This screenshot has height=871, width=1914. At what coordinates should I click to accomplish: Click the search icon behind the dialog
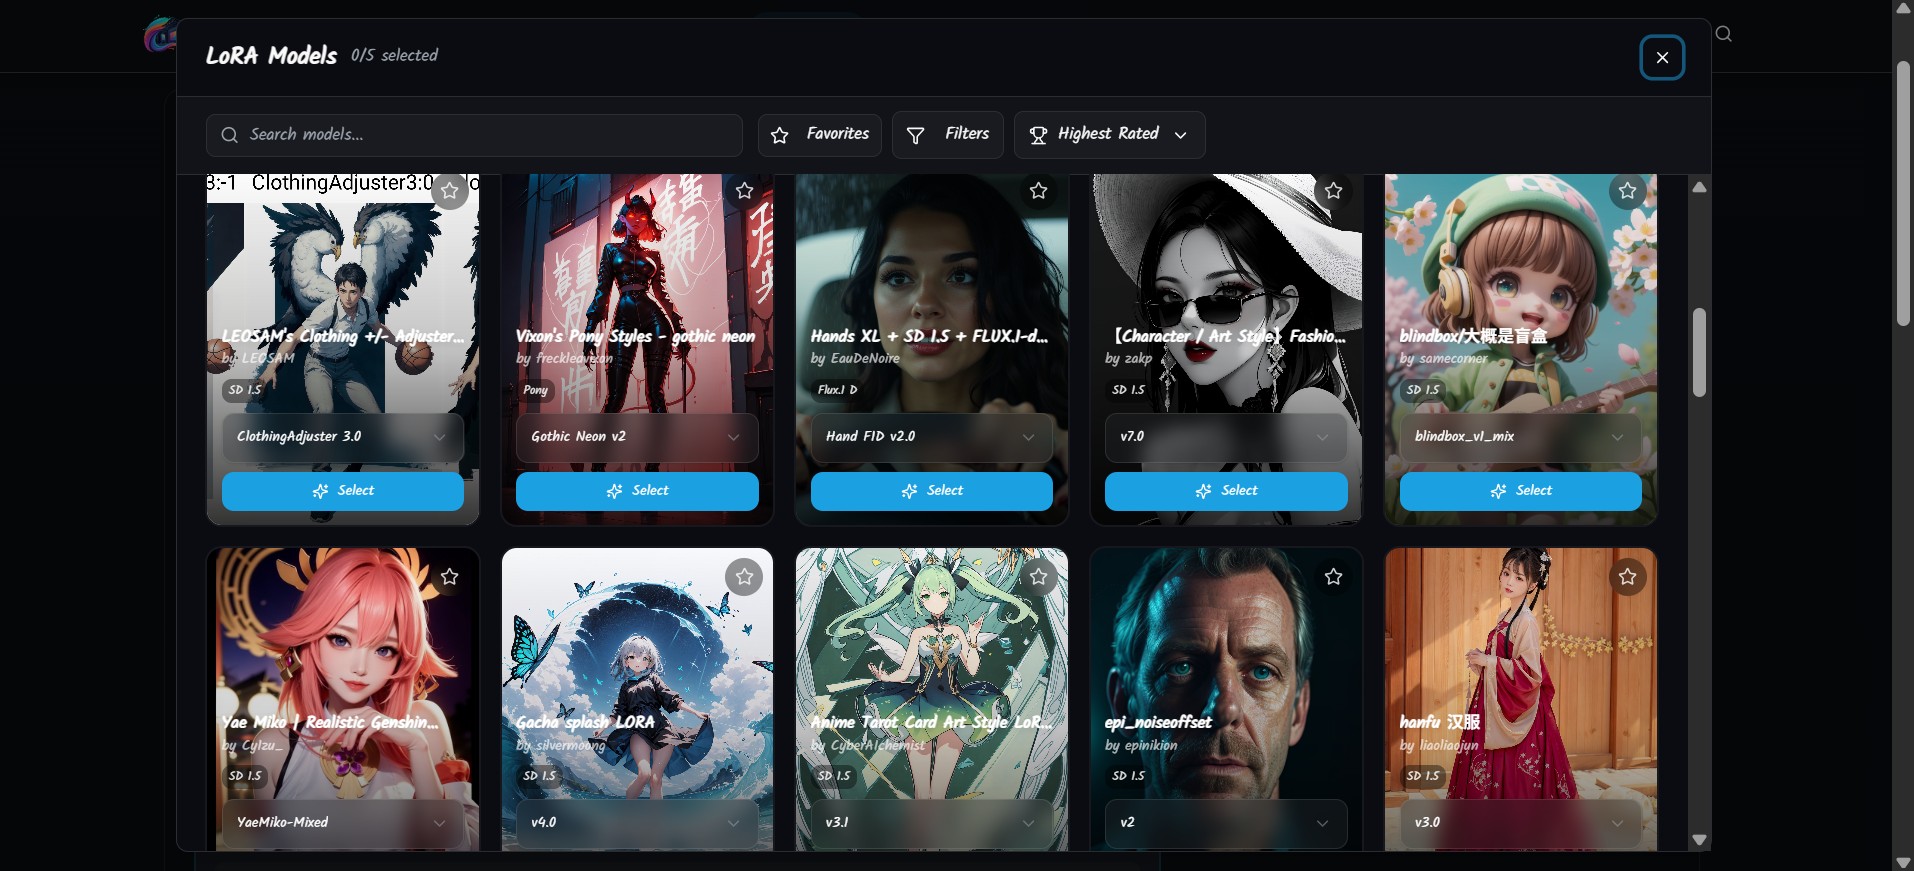(1723, 34)
